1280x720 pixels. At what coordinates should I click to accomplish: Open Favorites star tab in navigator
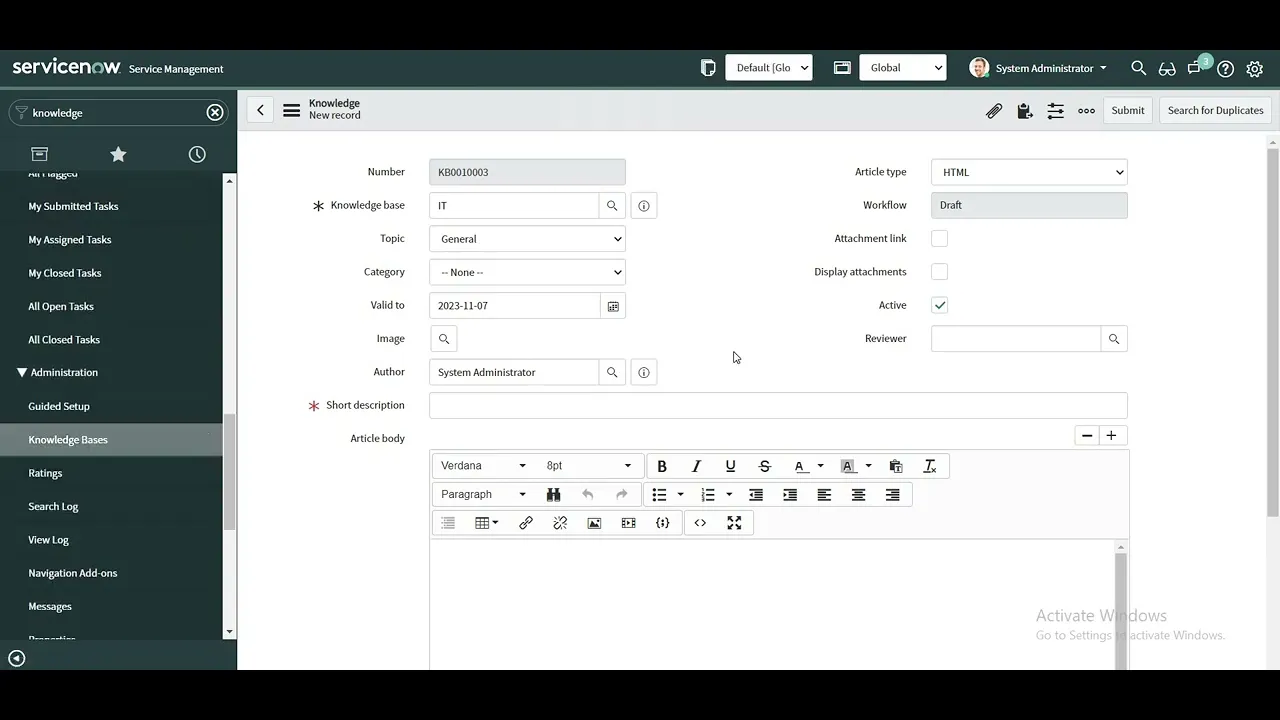click(x=118, y=154)
